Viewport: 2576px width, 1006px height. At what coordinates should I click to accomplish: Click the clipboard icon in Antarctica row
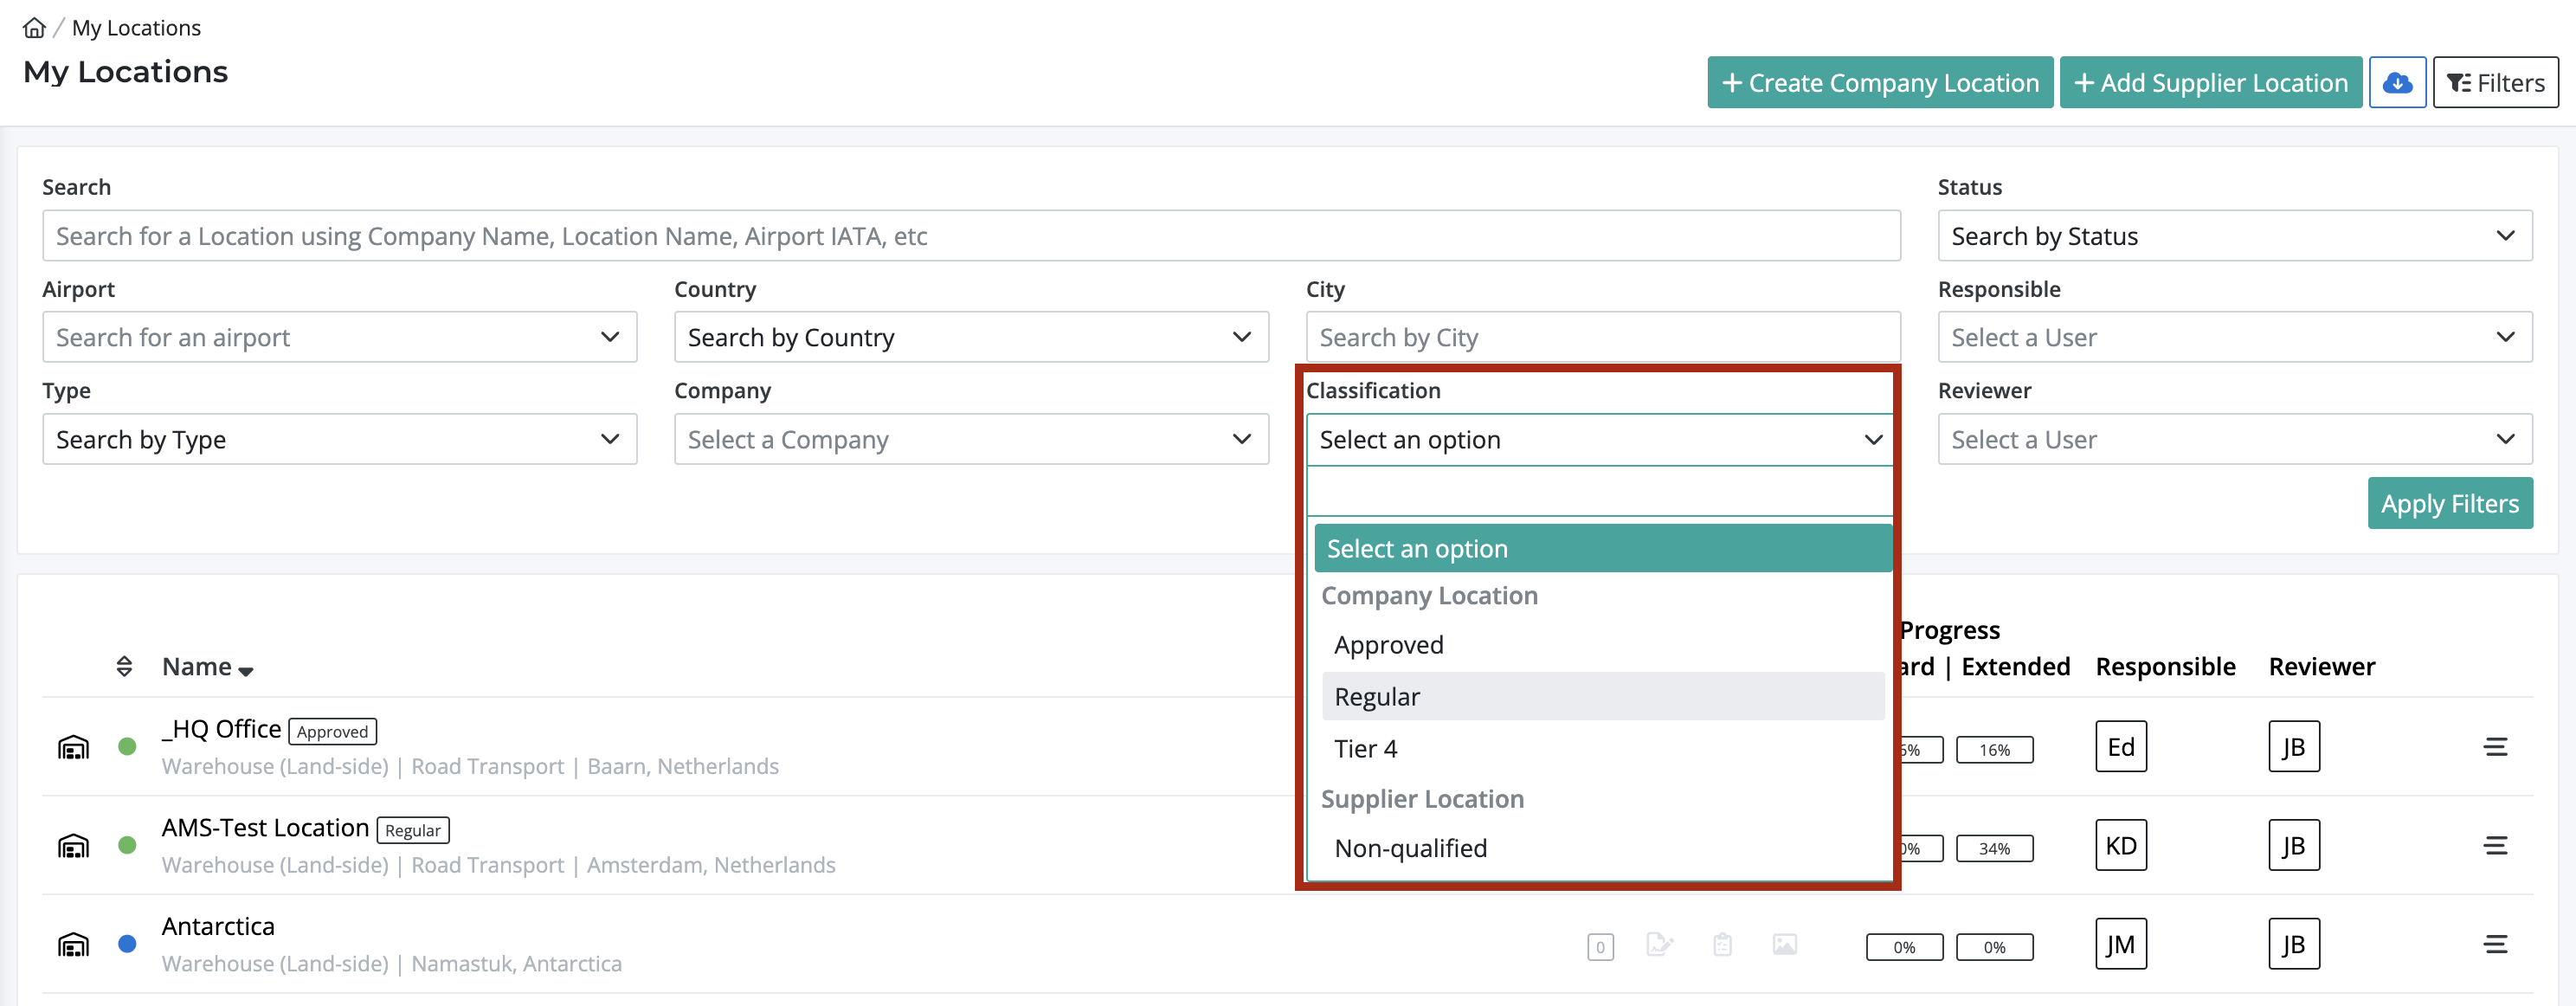(x=1722, y=945)
